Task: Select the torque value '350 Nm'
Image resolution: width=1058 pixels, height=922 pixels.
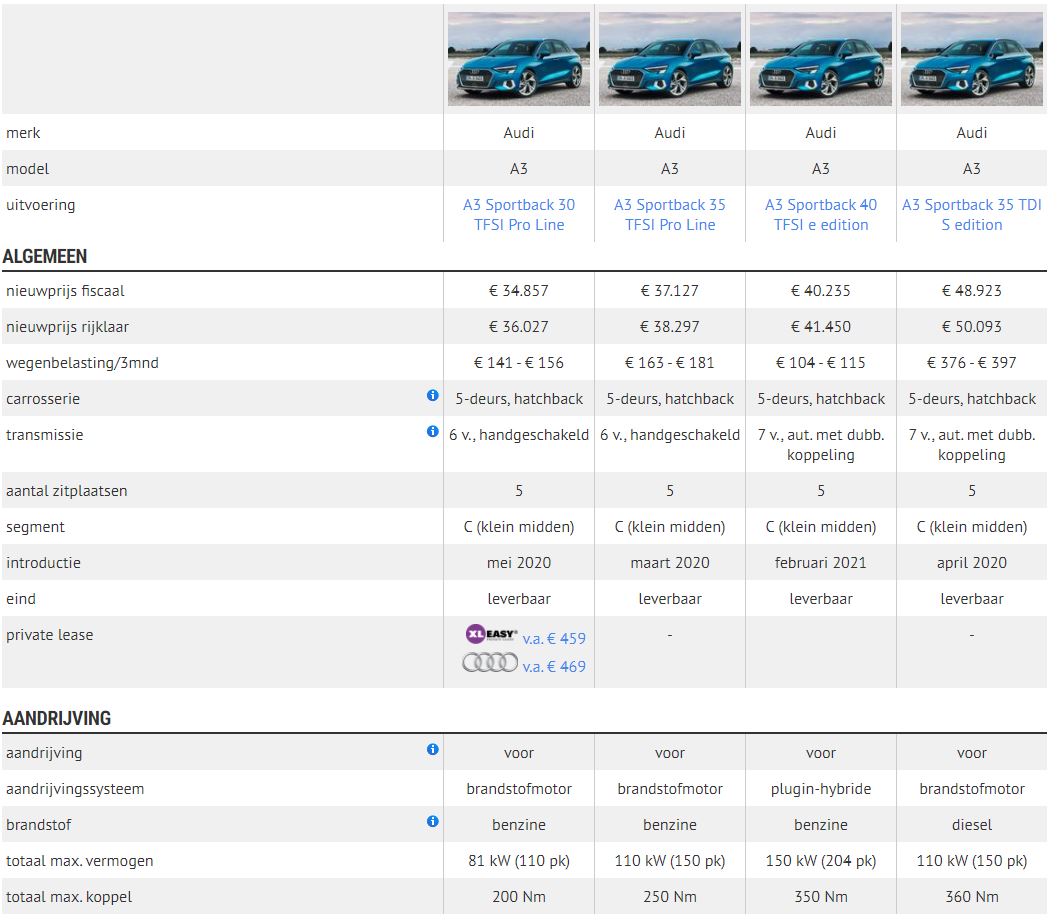Action: [x=821, y=897]
